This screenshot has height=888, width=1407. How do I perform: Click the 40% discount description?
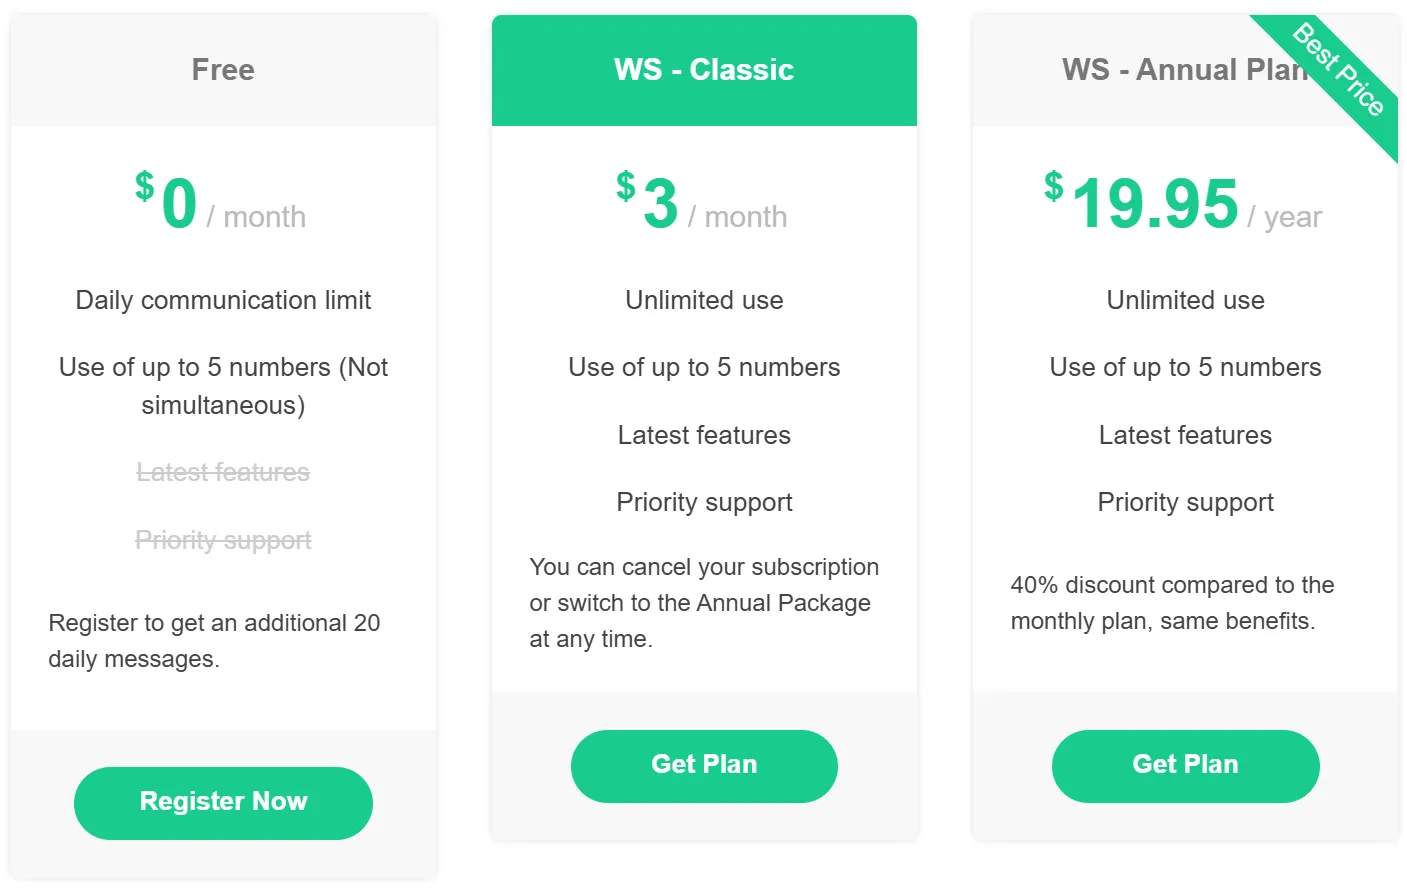click(1172, 603)
